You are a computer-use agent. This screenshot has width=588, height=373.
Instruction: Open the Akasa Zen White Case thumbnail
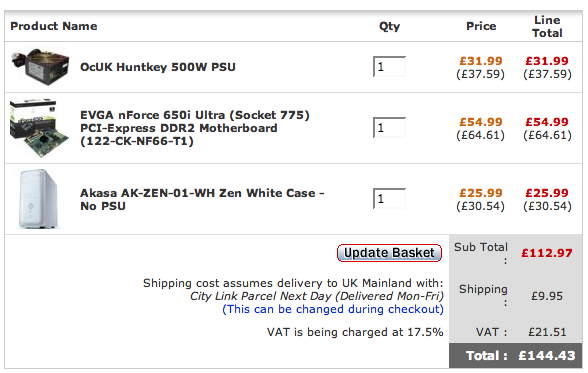click(x=38, y=199)
